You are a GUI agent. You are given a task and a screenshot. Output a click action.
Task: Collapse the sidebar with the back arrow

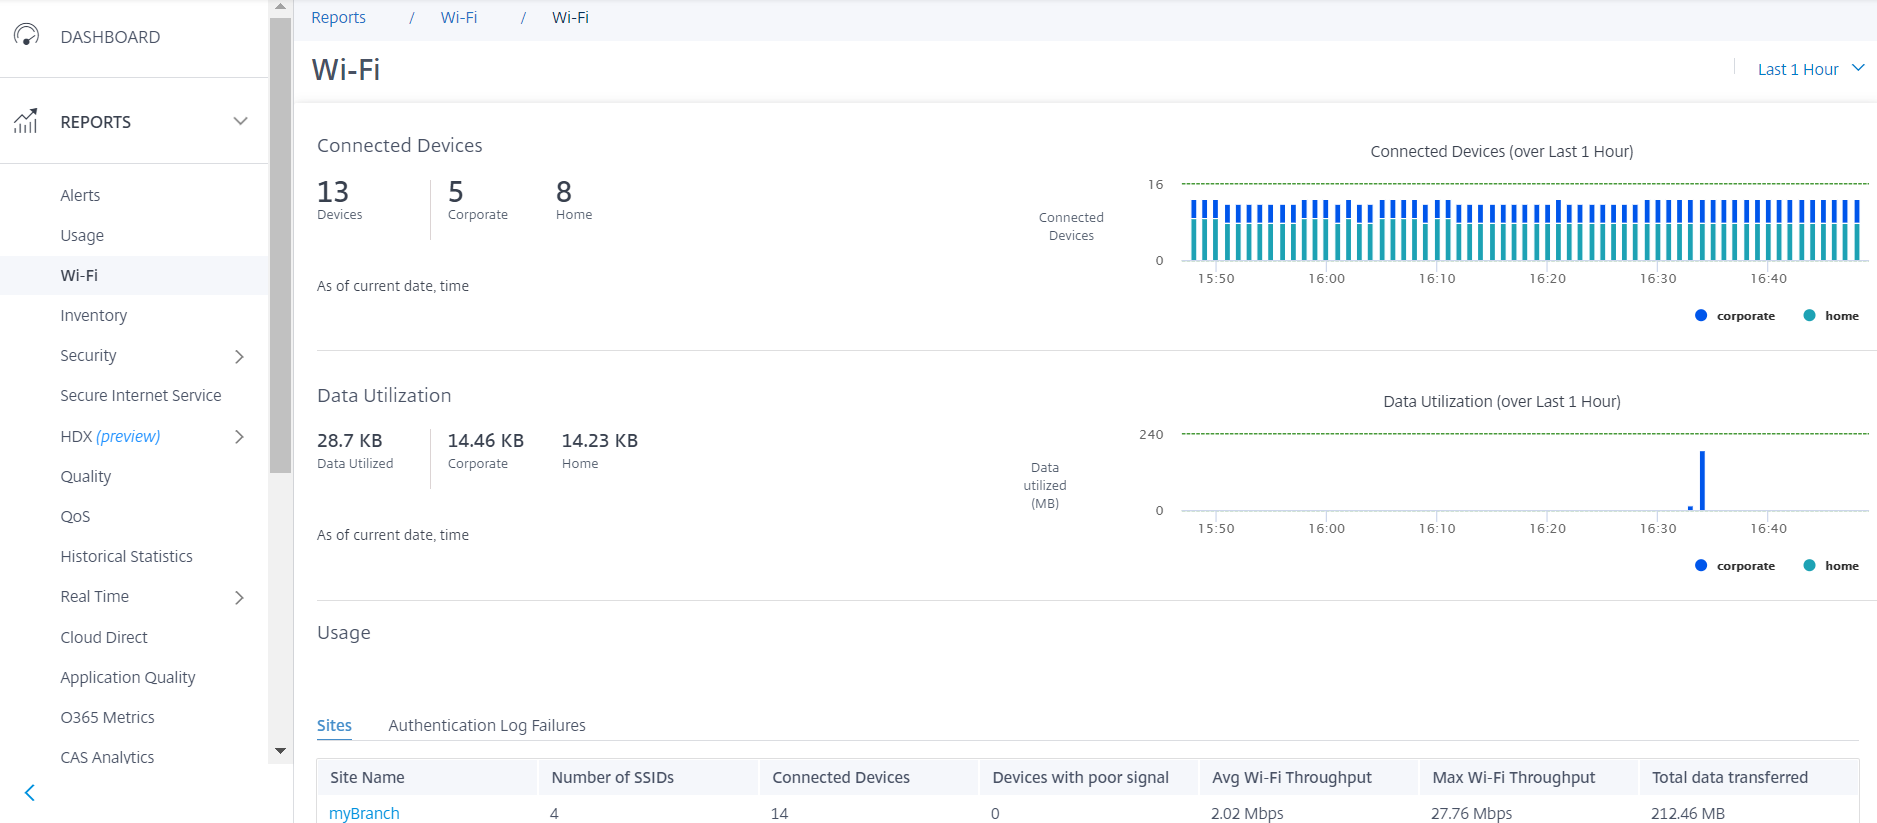(30, 793)
